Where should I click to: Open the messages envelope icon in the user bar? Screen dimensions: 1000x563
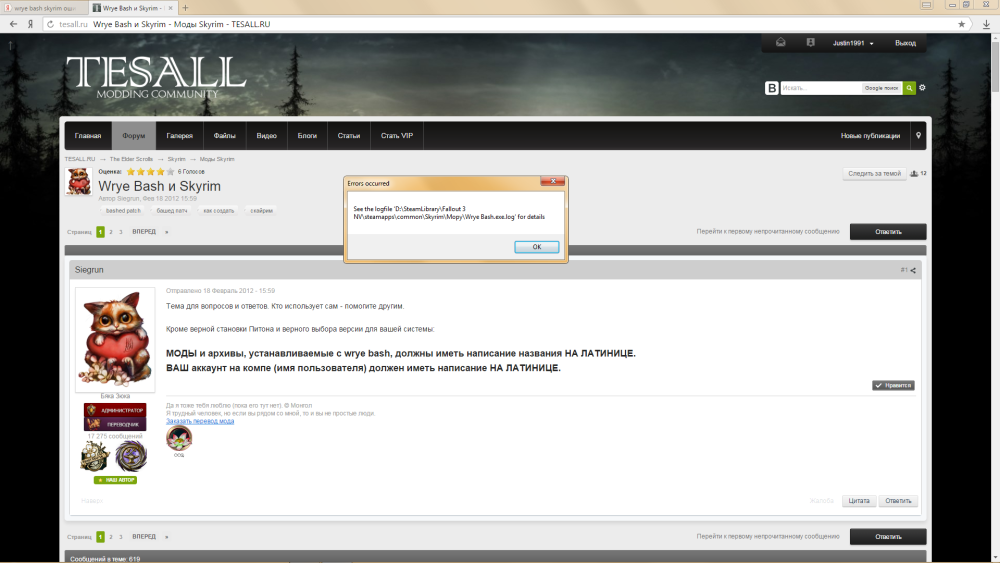tap(781, 43)
